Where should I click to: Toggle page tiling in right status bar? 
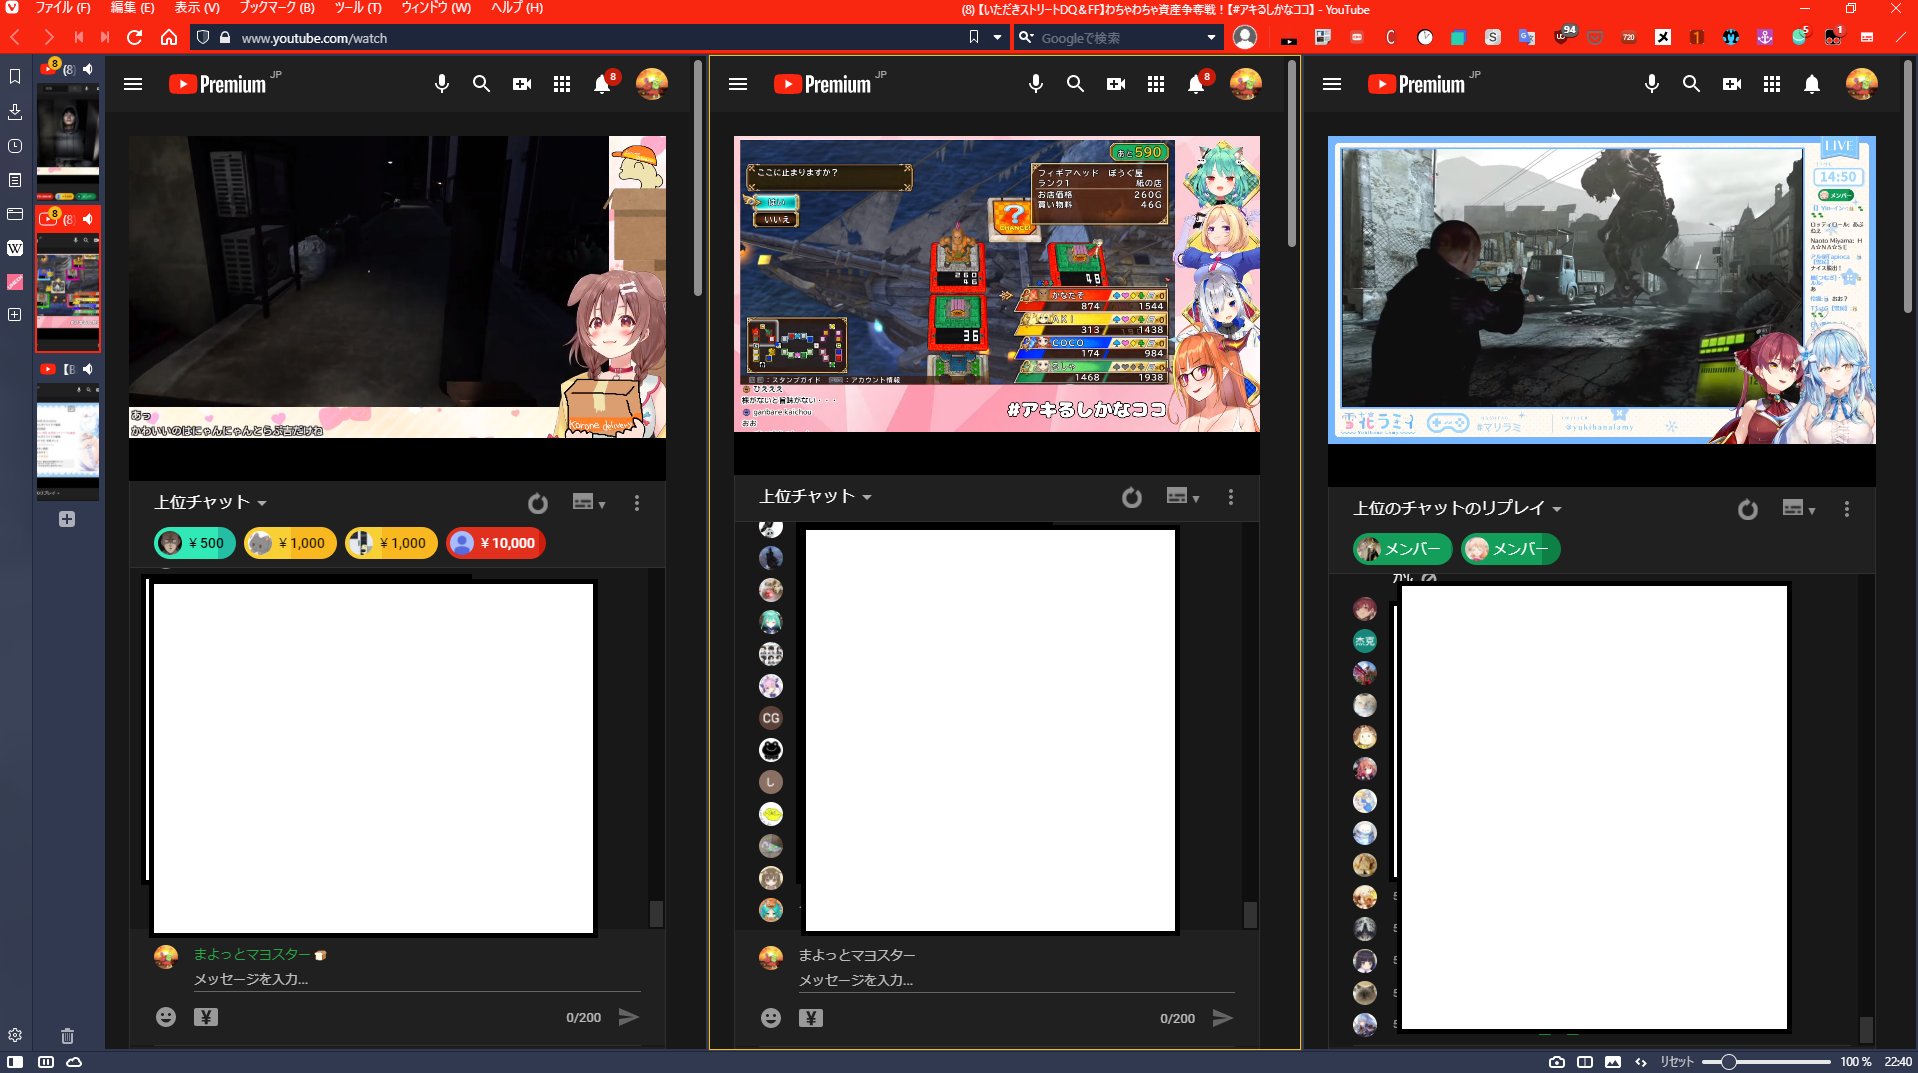click(1585, 1062)
